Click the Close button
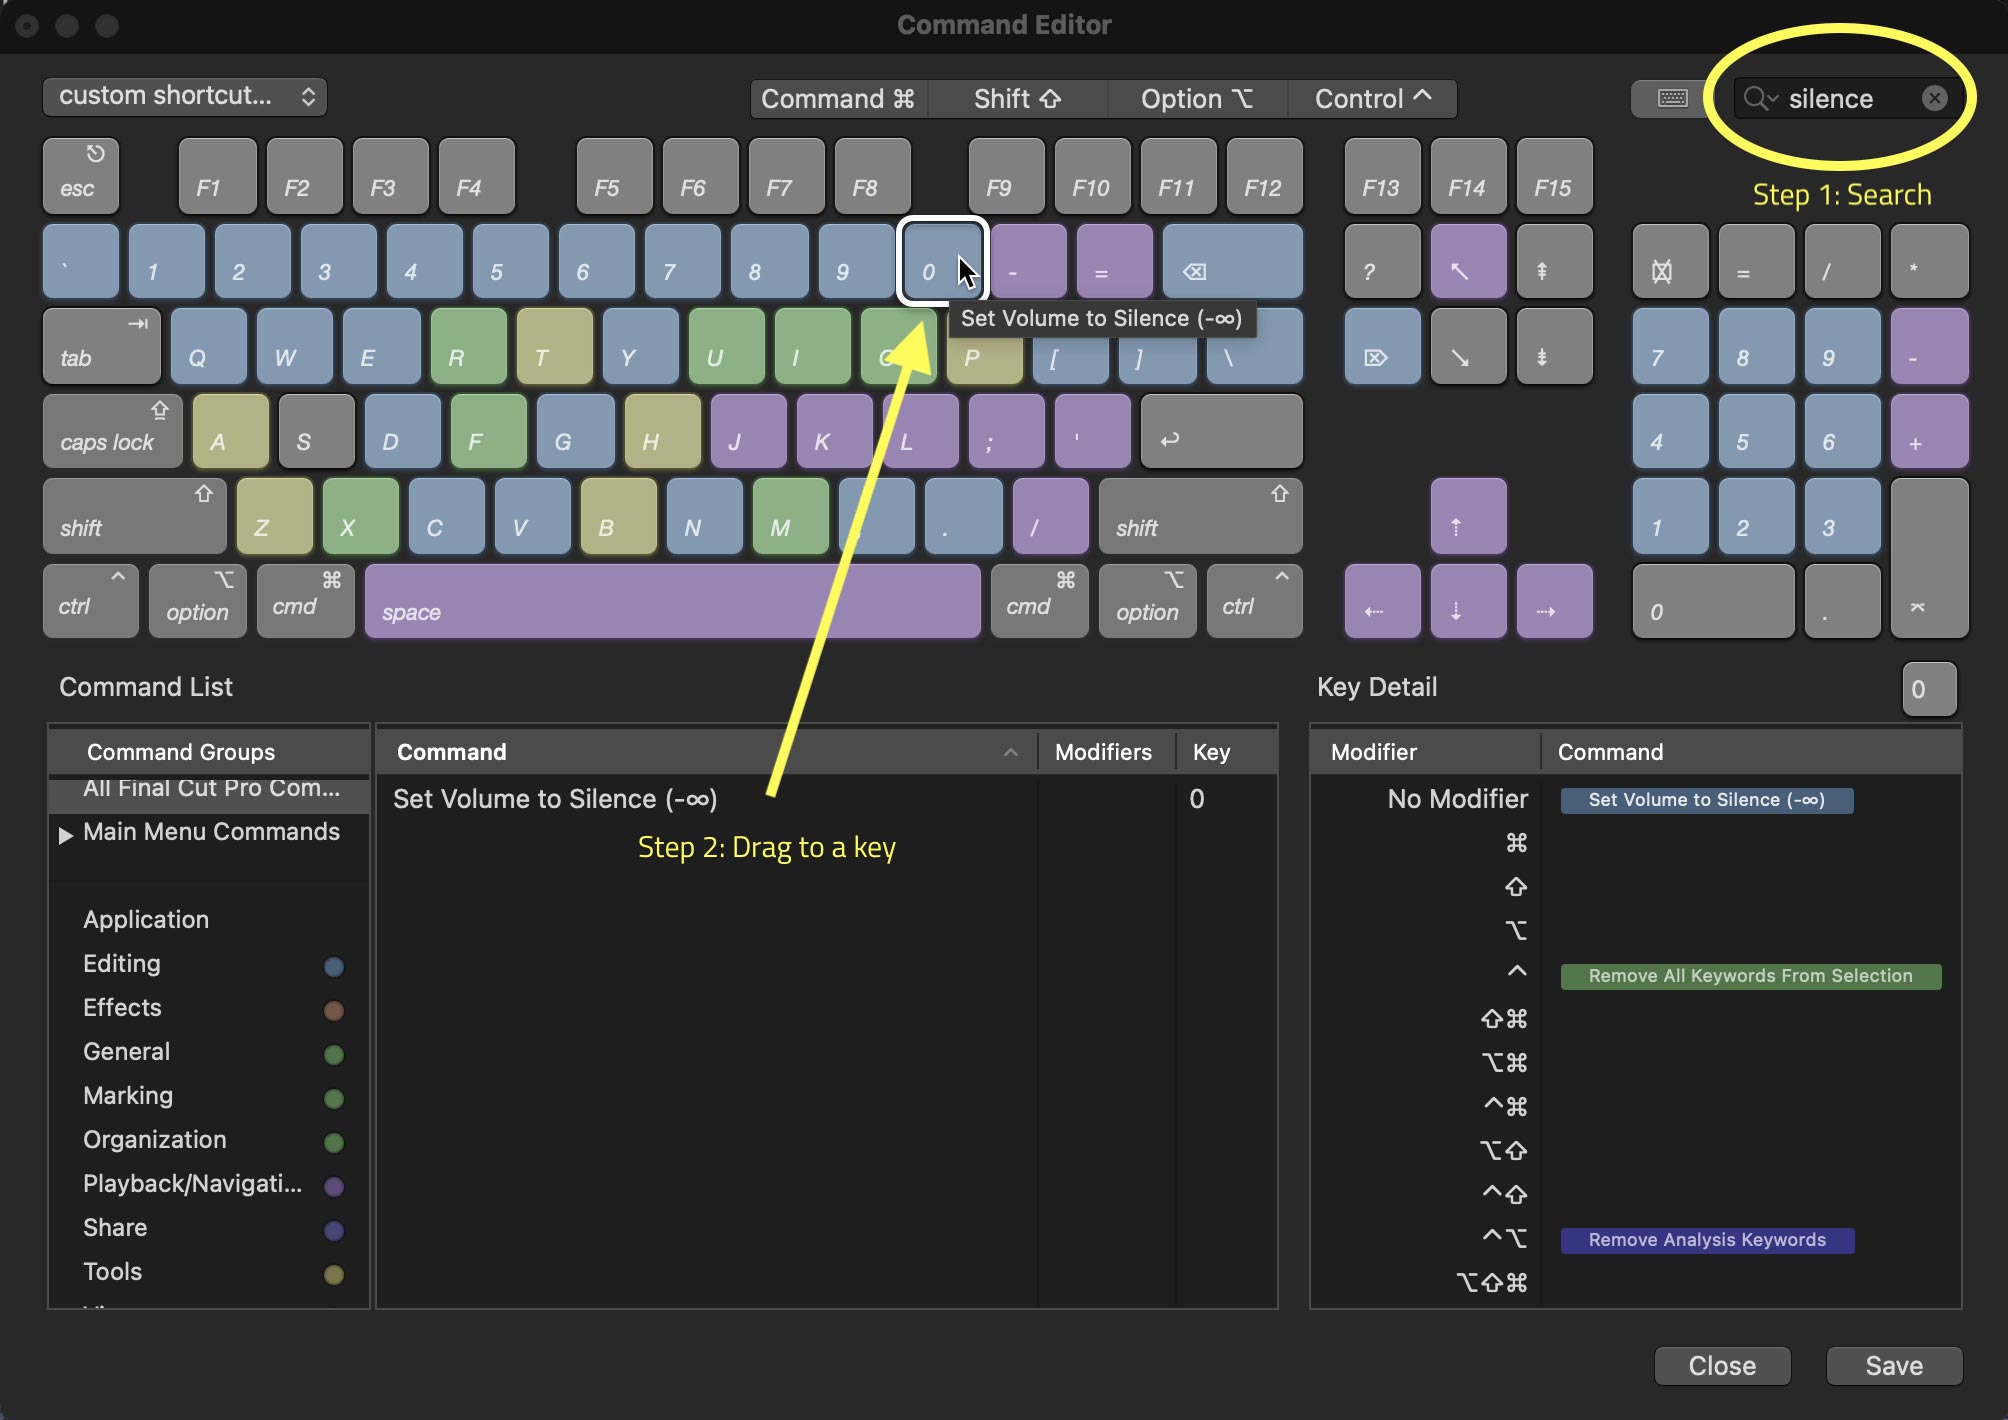Viewport: 2008px width, 1420px height. point(1722,1366)
